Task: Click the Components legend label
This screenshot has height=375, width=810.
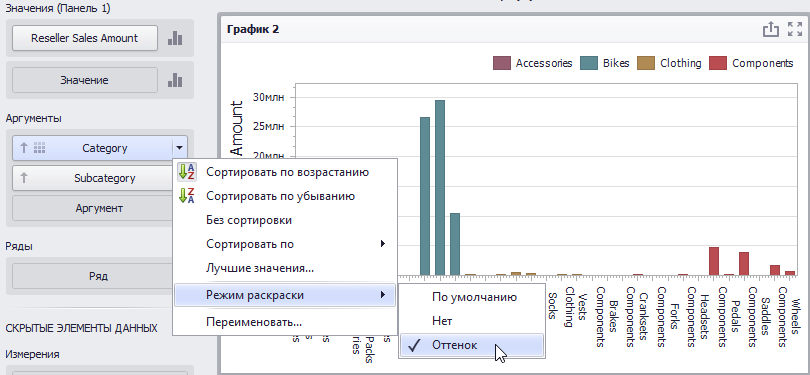Action: (762, 63)
